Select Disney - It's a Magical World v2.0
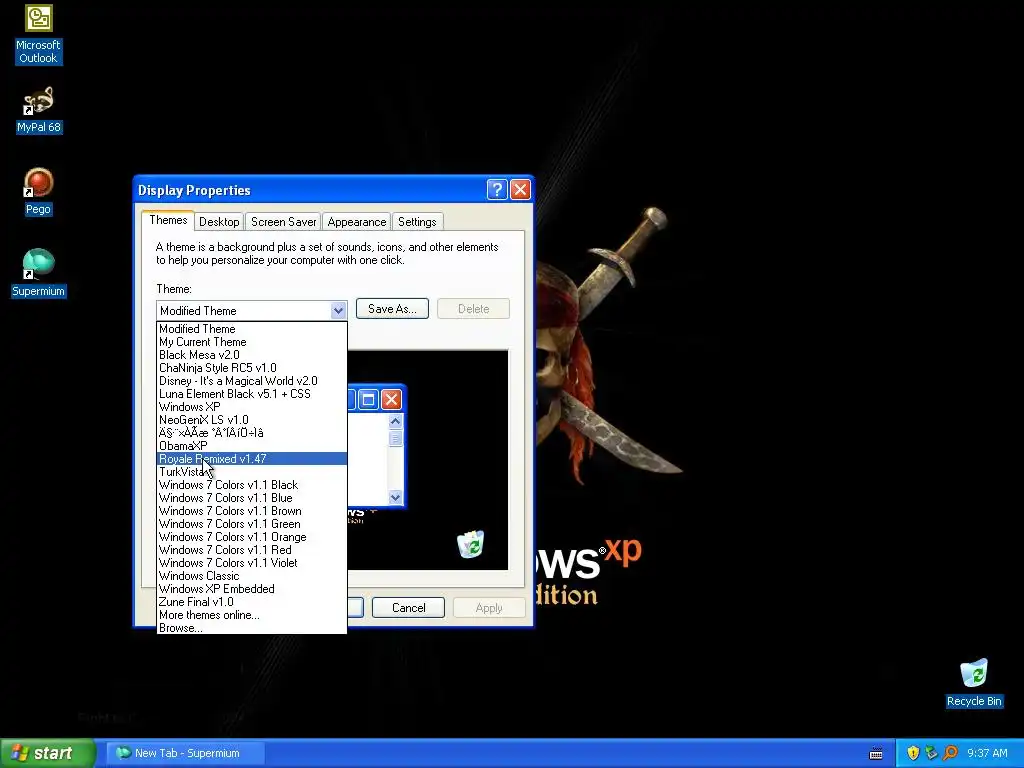1024x768 pixels. [x=251, y=381]
